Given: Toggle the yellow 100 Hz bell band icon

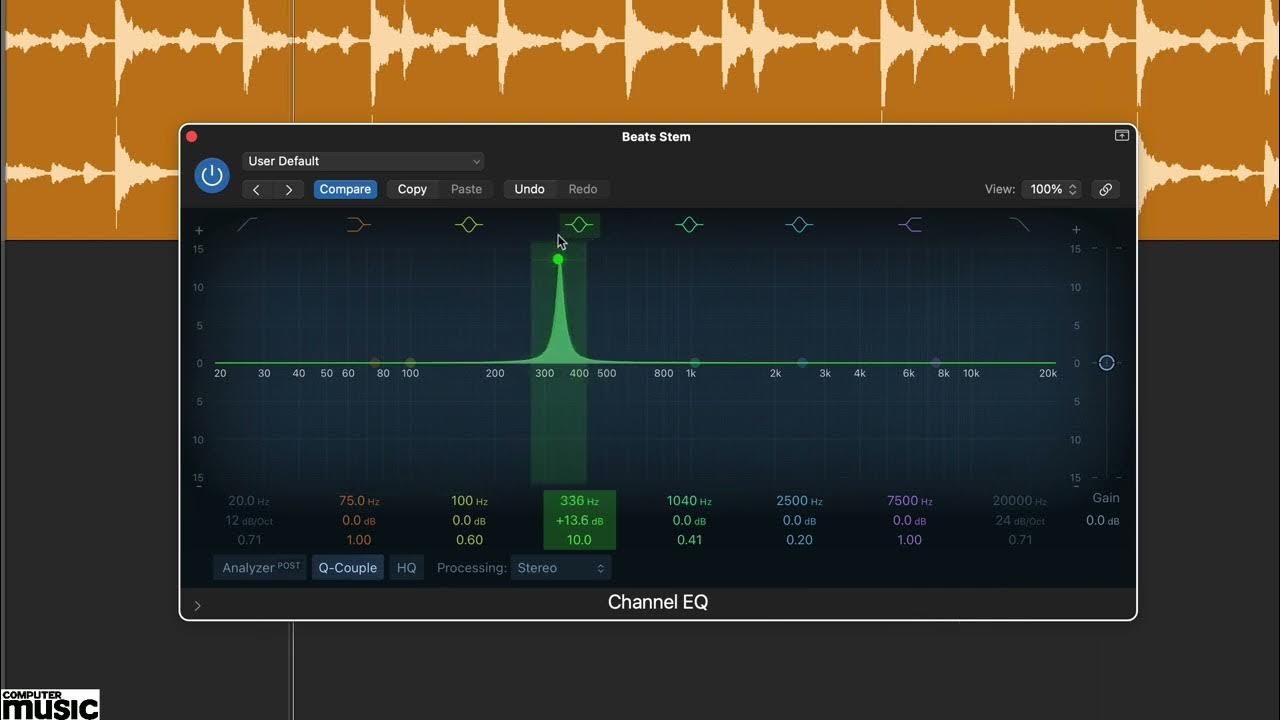Looking at the screenshot, I should (x=468, y=225).
